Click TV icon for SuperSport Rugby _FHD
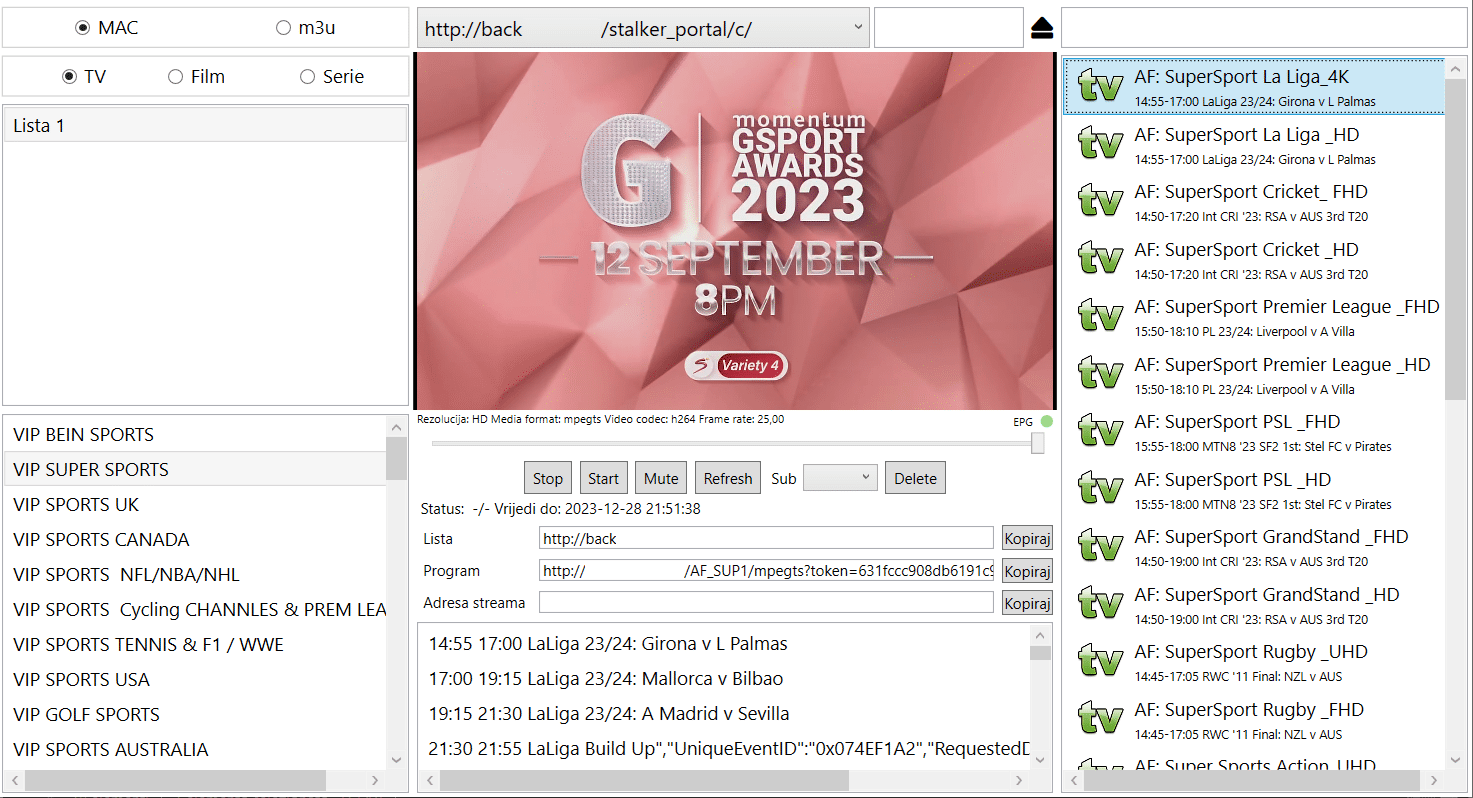Viewport: 1473px width, 798px height. pos(1101,719)
